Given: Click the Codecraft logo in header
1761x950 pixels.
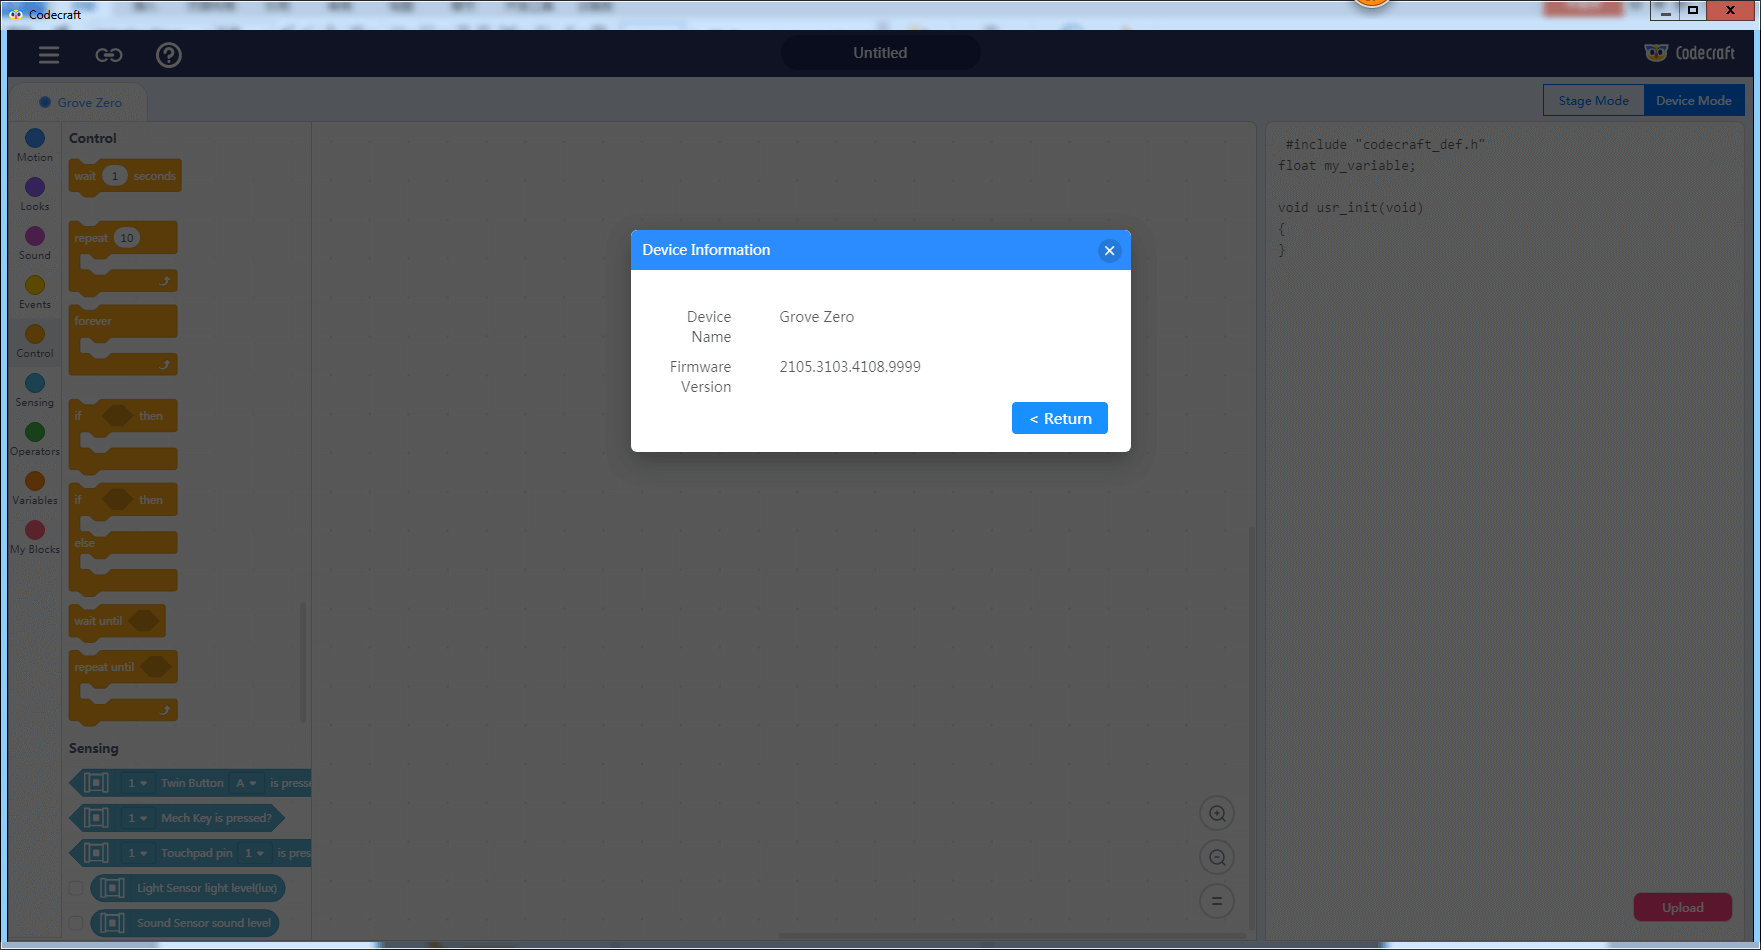Looking at the screenshot, I should [1690, 53].
